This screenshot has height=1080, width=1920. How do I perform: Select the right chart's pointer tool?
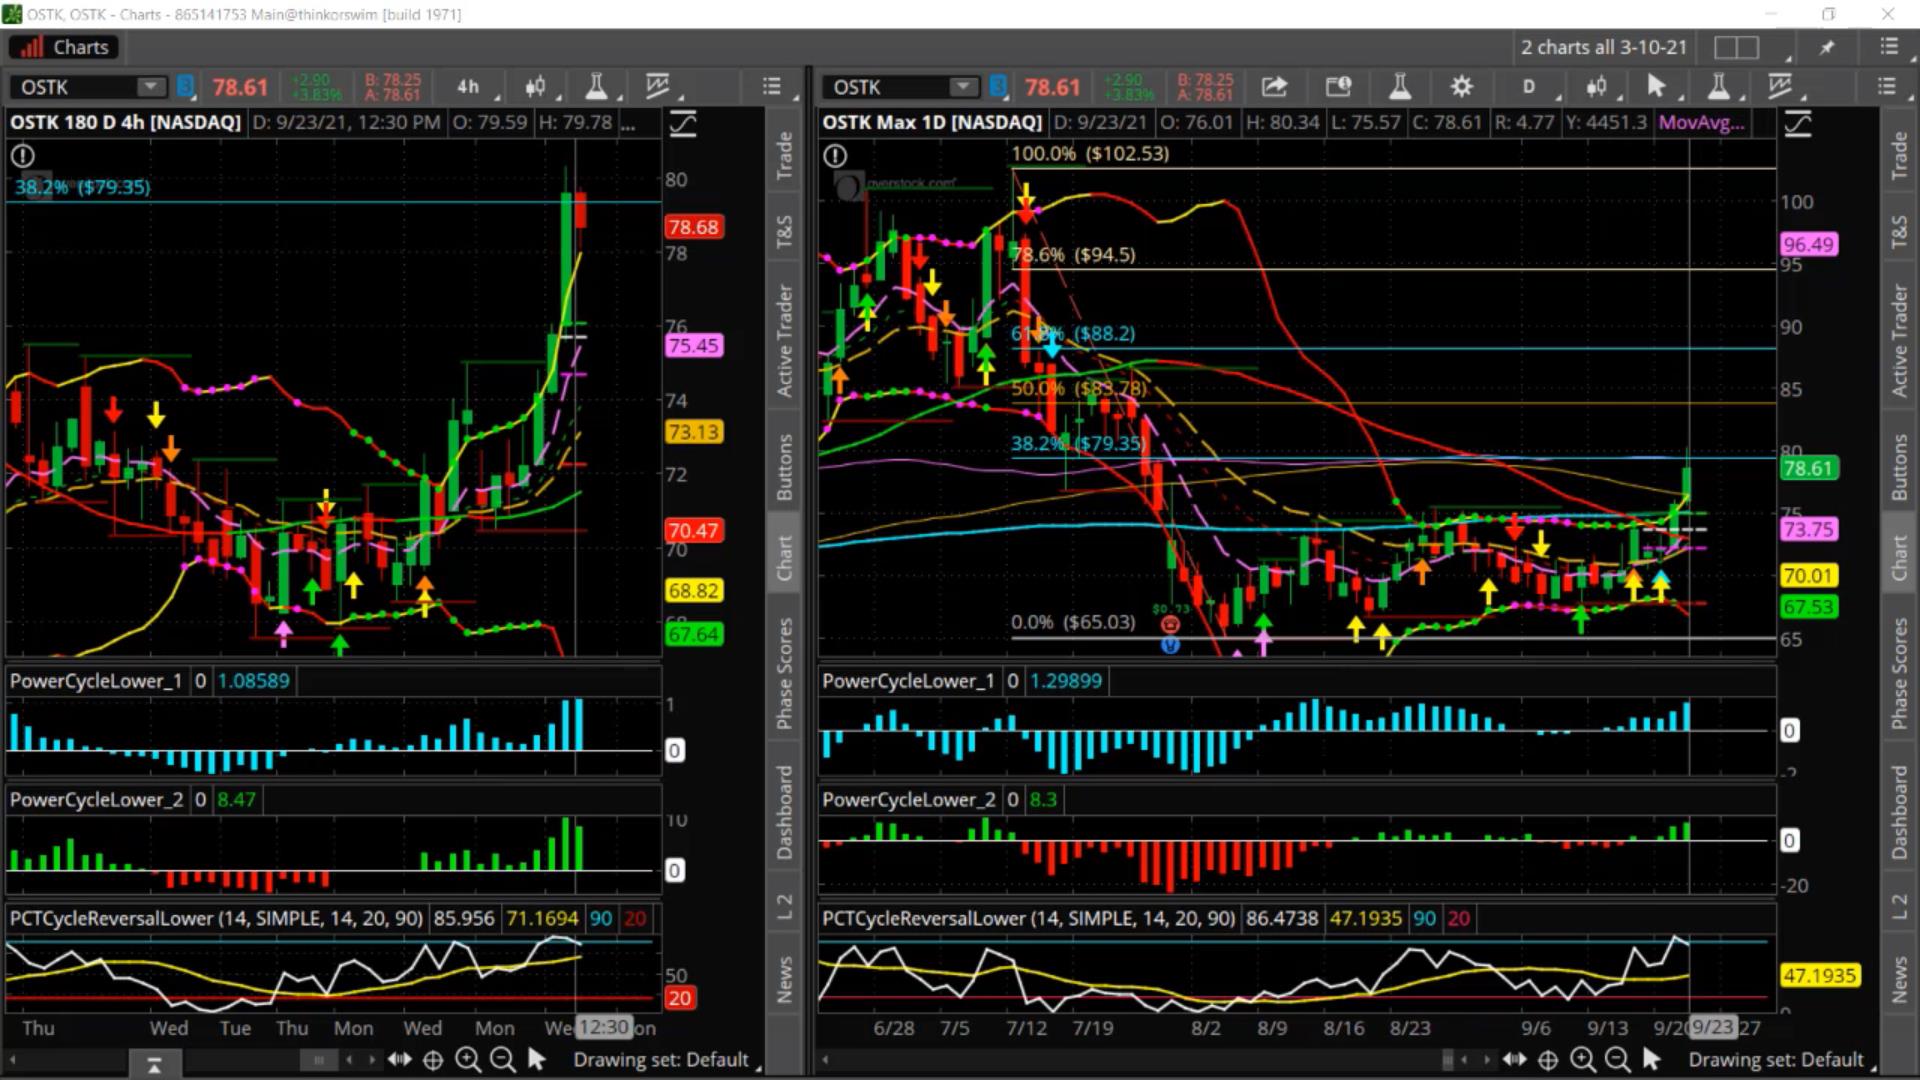(1658, 87)
